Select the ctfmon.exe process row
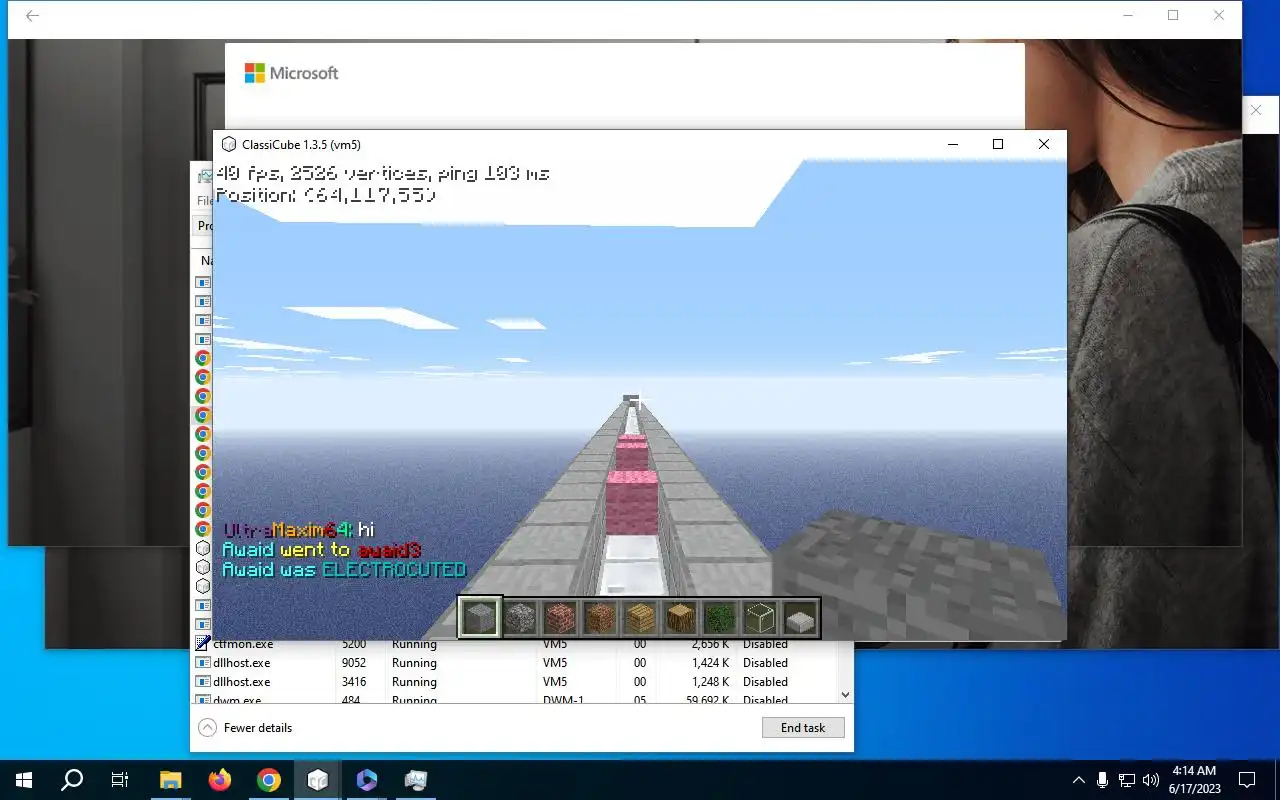This screenshot has width=1280, height=800. 514,644
